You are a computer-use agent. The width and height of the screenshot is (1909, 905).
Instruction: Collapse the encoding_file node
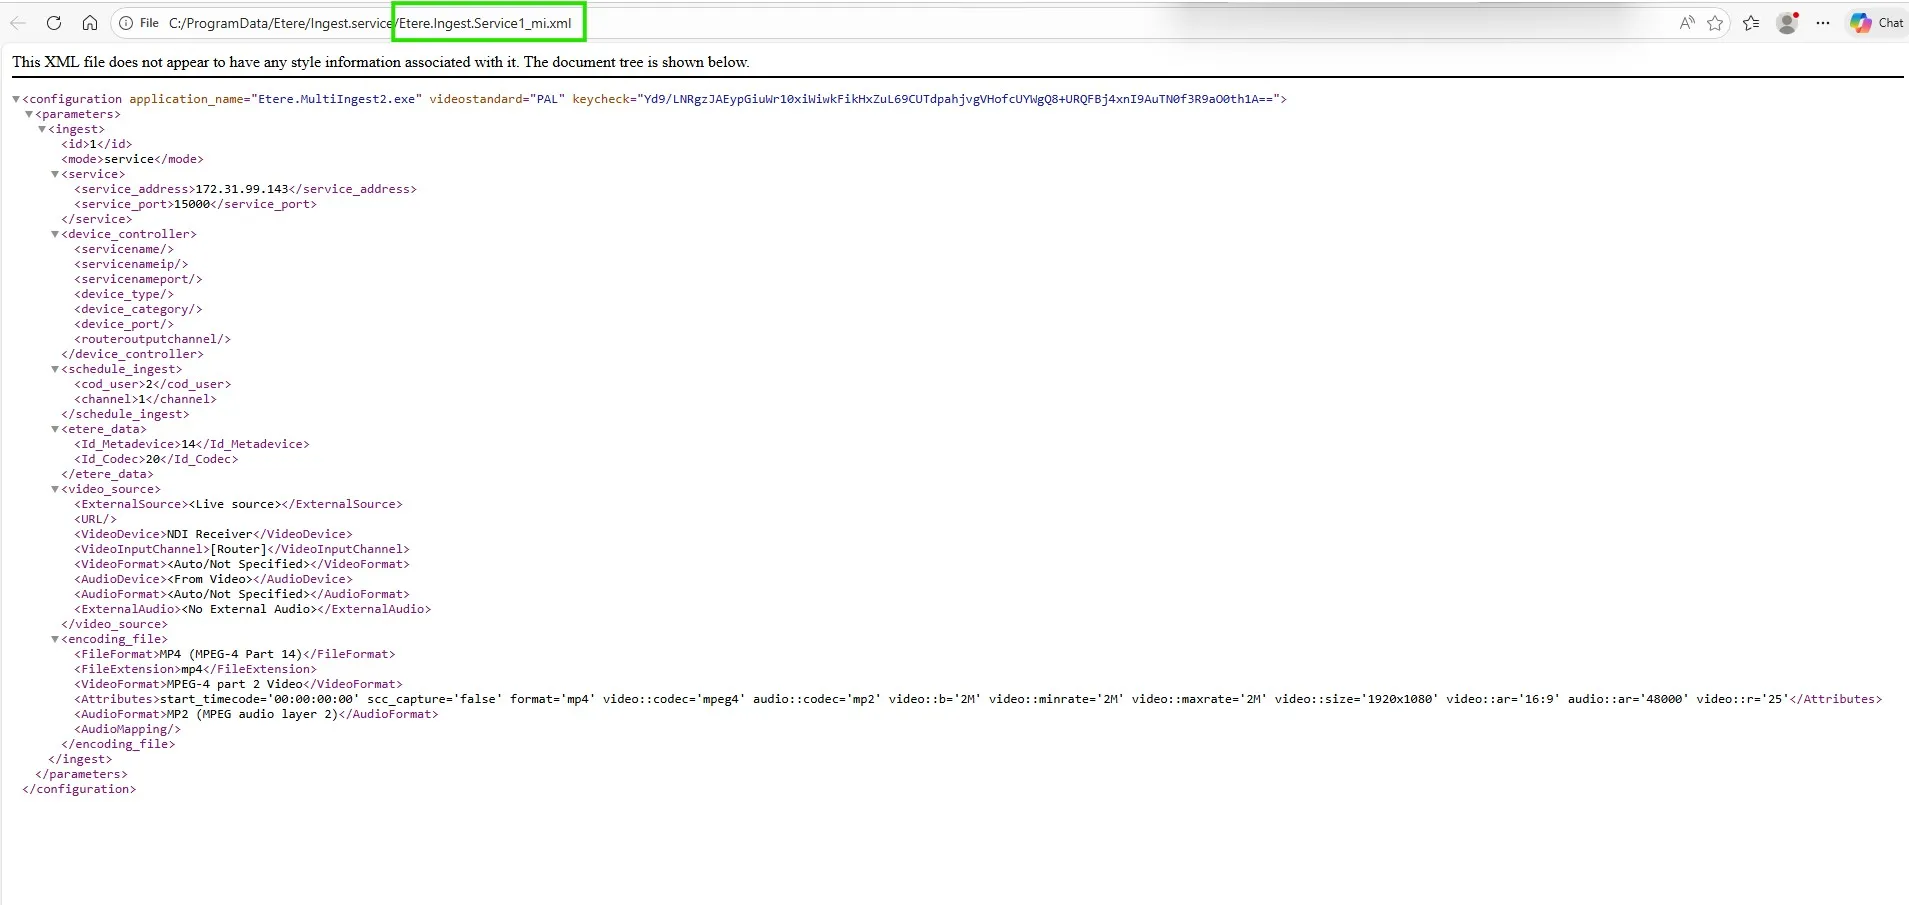[x=55, y=639]
